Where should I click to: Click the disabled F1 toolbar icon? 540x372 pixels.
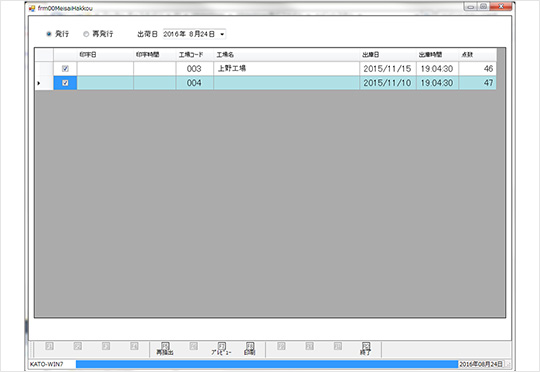[49, 346]
